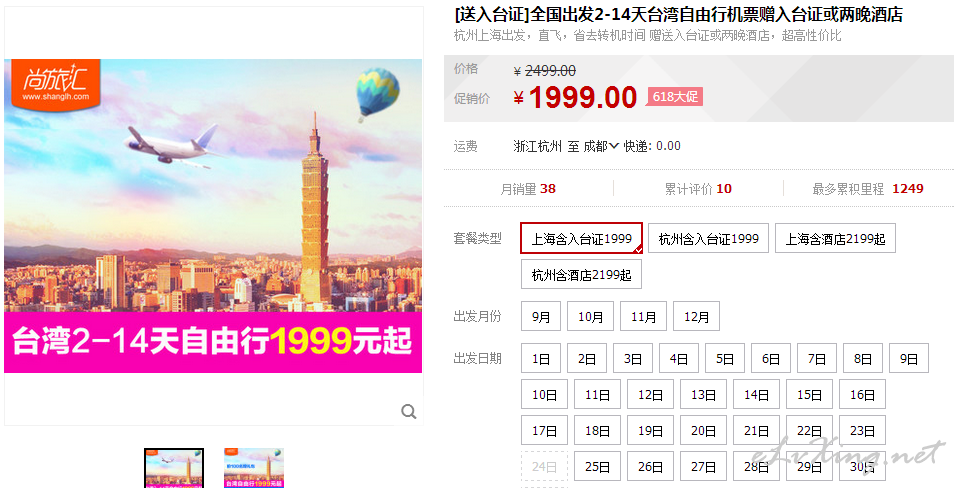The width and height of the screenshot is (956, 488).
Task: Select the first product thumbnail
Action: pos(174,468)
